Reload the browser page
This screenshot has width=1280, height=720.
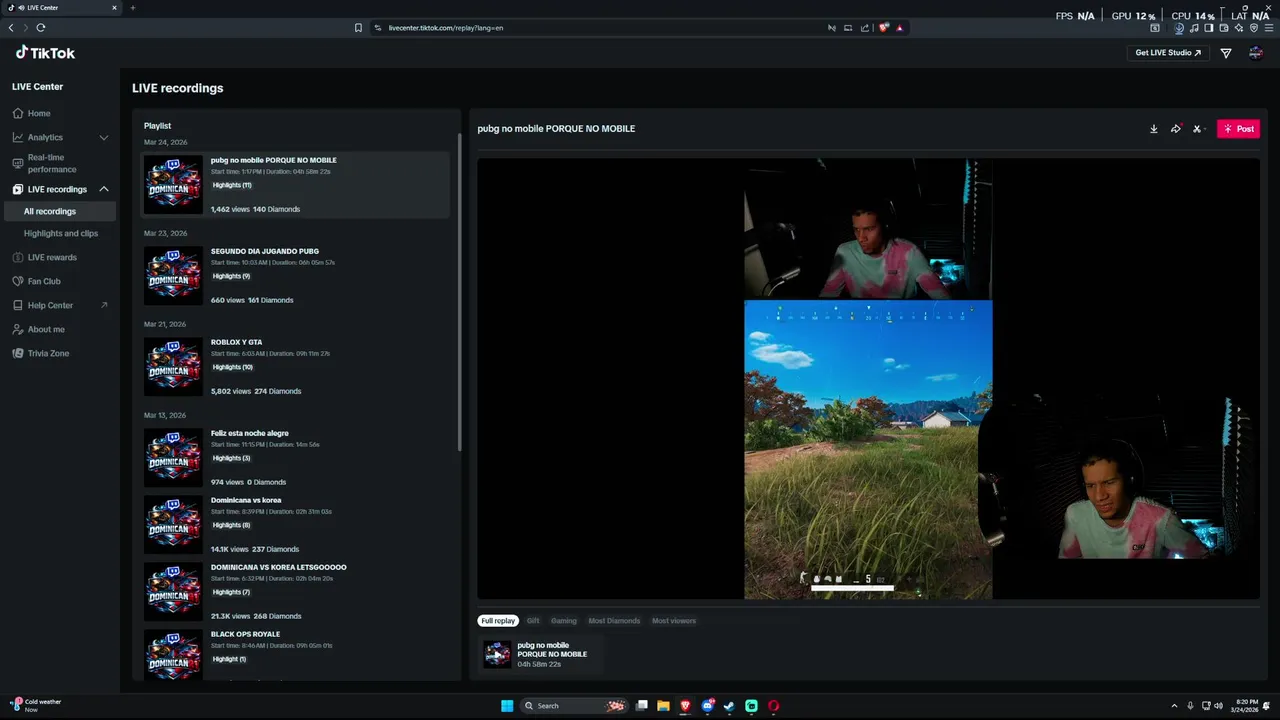coord(41,28)
